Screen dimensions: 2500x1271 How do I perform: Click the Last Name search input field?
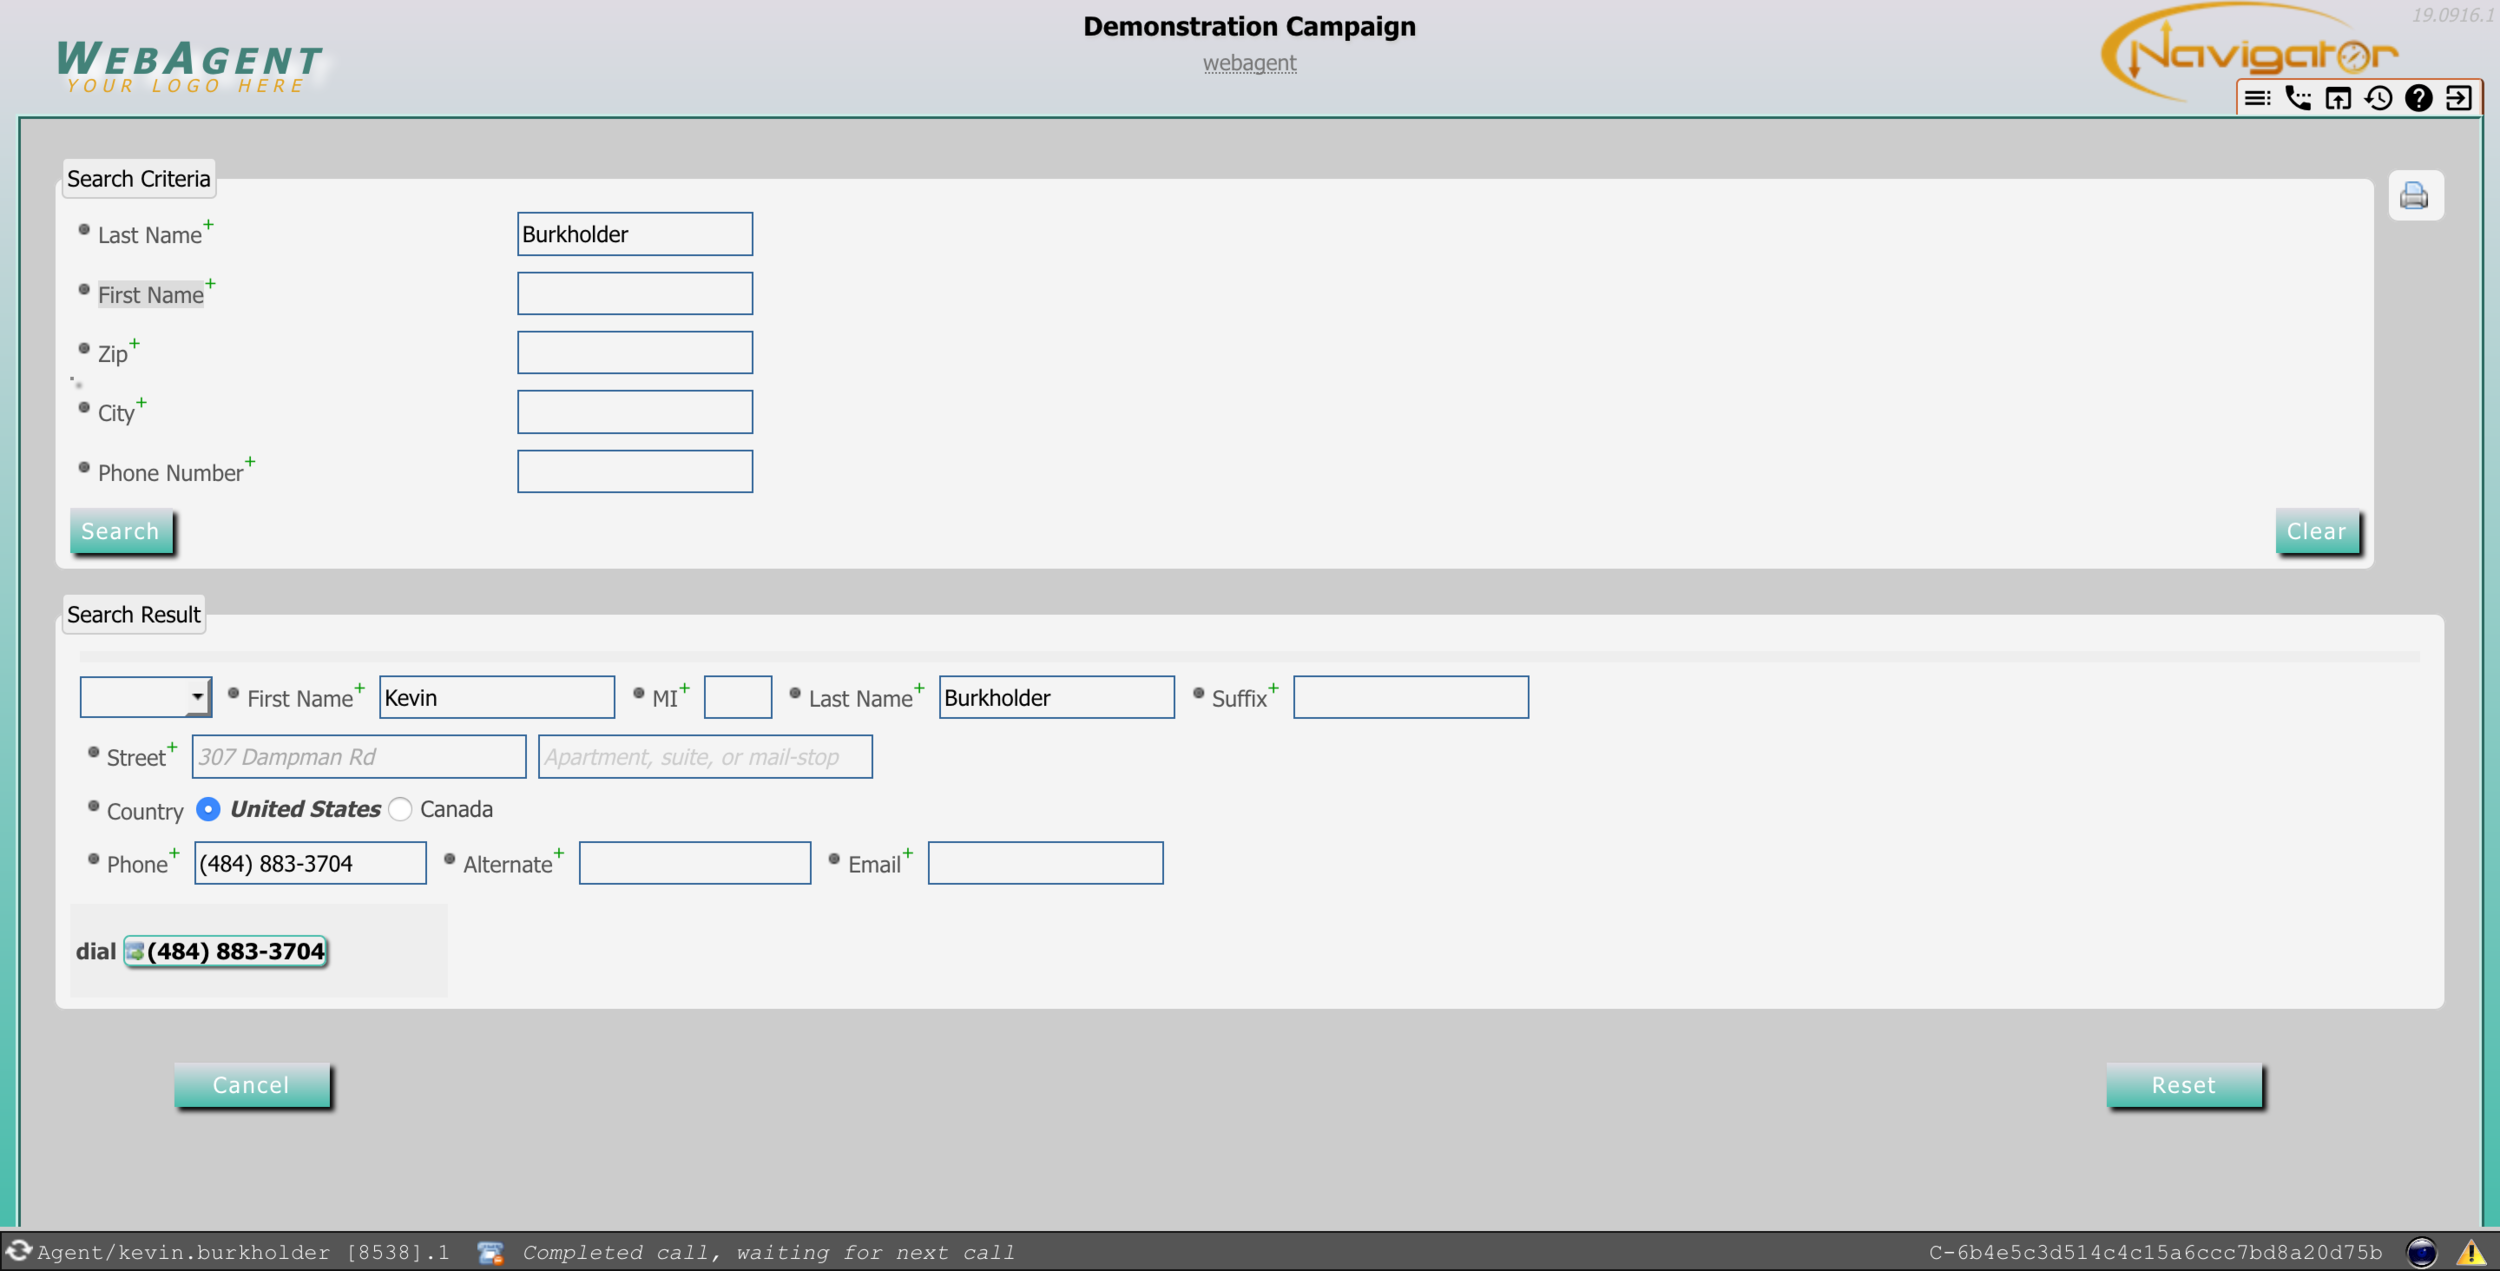pyautogui.click(x=635, y=233)
